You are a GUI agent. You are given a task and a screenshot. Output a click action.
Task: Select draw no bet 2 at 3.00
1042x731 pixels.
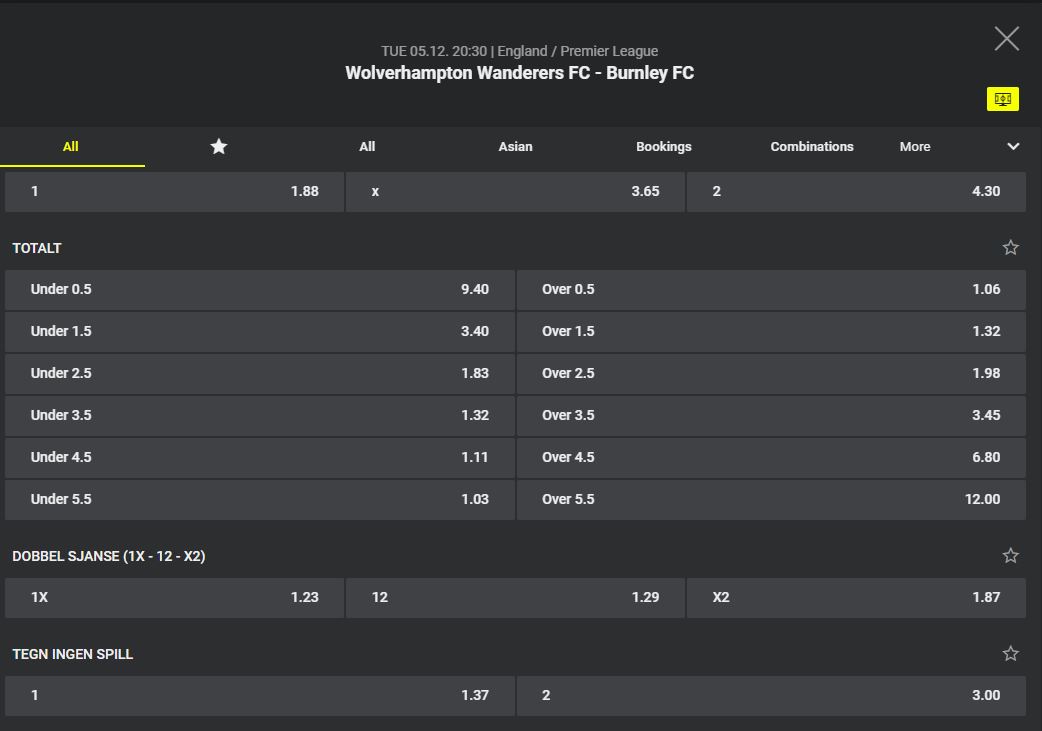[770, 695]
